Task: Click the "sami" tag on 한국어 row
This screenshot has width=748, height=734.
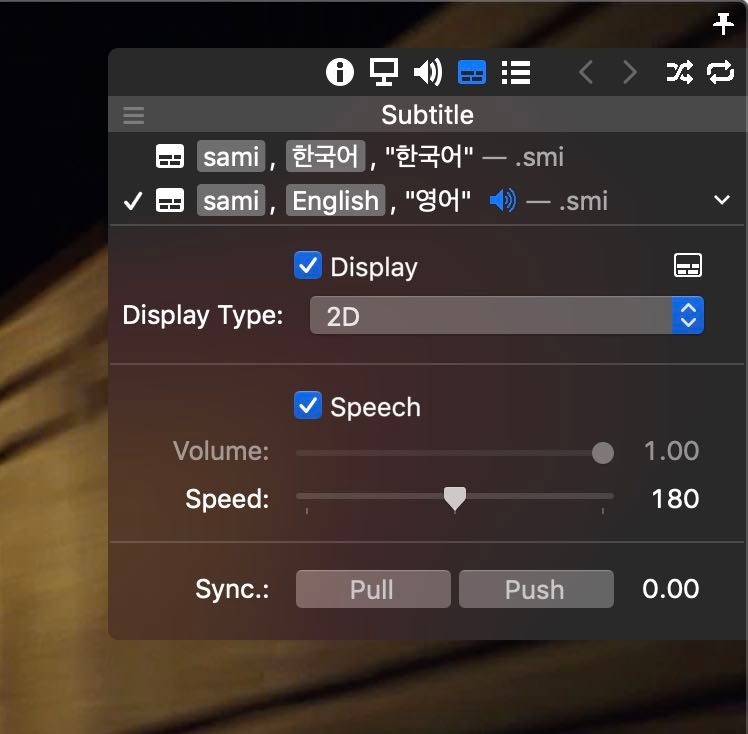Action: click(231, 156)
